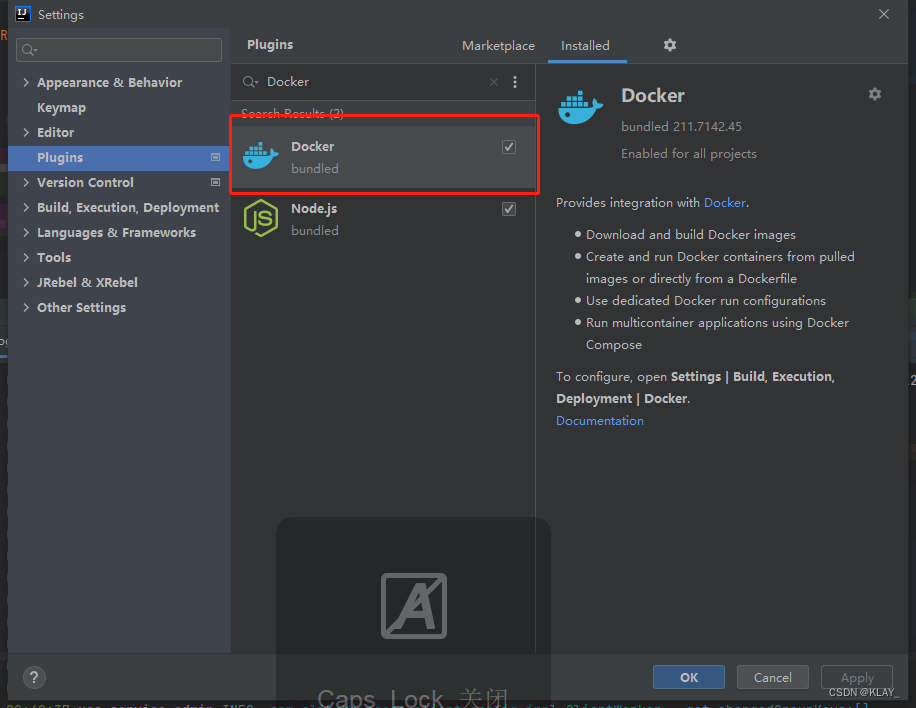Open the Docker hyperlink in description
This screenshot has height=708, width=916.
coord(724,203)
